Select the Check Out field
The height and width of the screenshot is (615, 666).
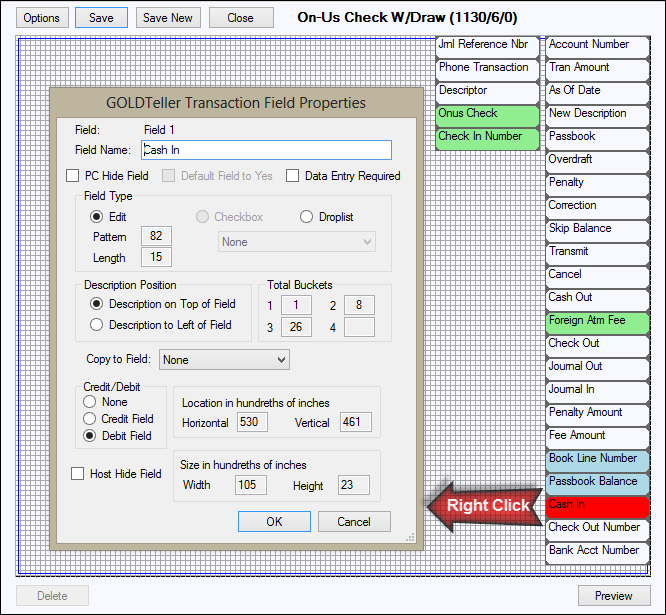(x=597, y=345)
